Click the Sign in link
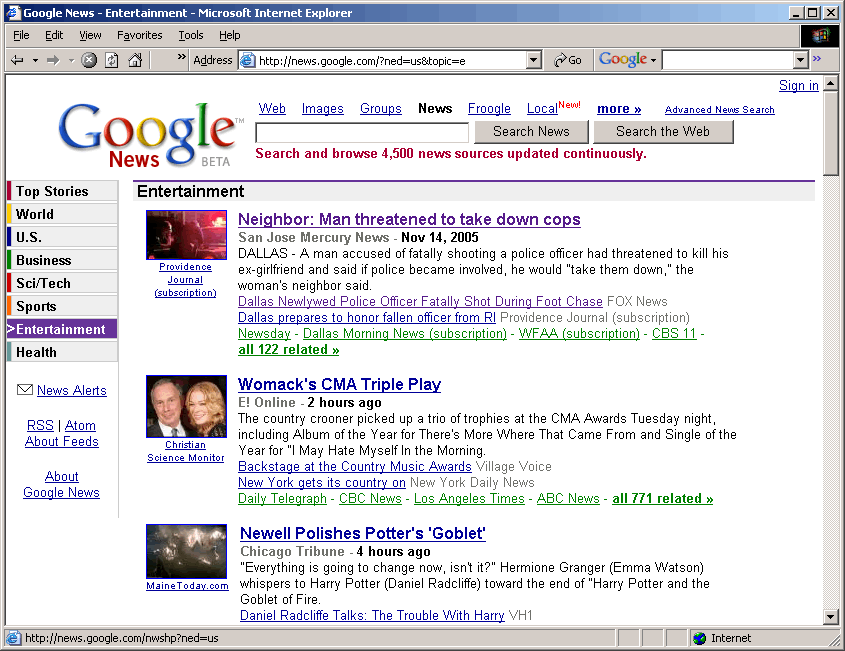Screen dimensions: 845x651 coord(799,85)
